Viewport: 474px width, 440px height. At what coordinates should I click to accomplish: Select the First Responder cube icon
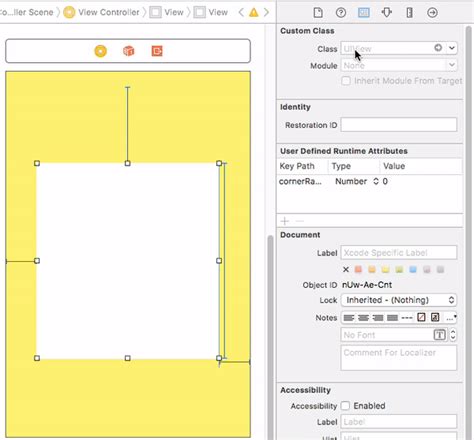[x=129, y=51]
